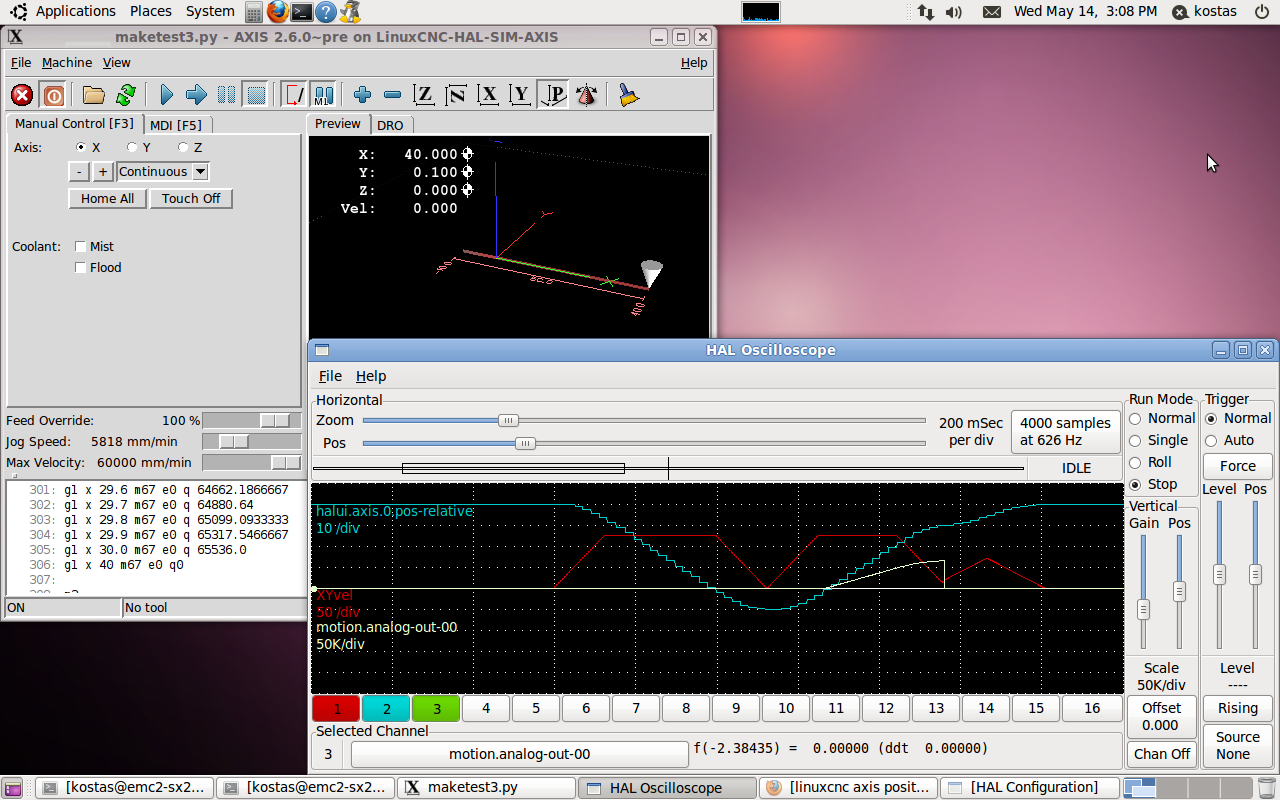Click Home All button
This screenshot has width=1280, height=800.
coord(107,199)
